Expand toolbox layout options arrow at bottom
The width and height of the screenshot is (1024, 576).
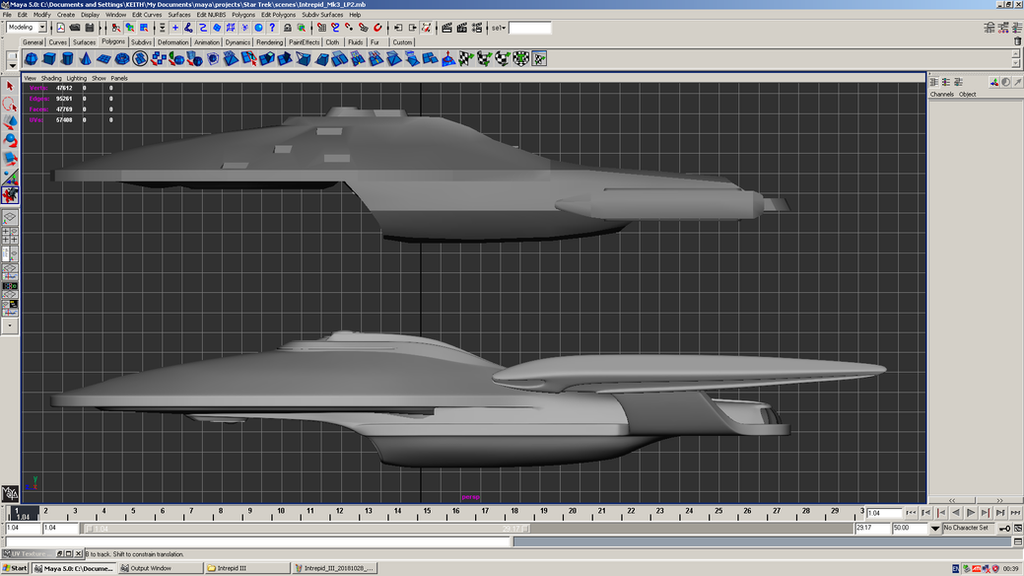click(x=10, y=325)
